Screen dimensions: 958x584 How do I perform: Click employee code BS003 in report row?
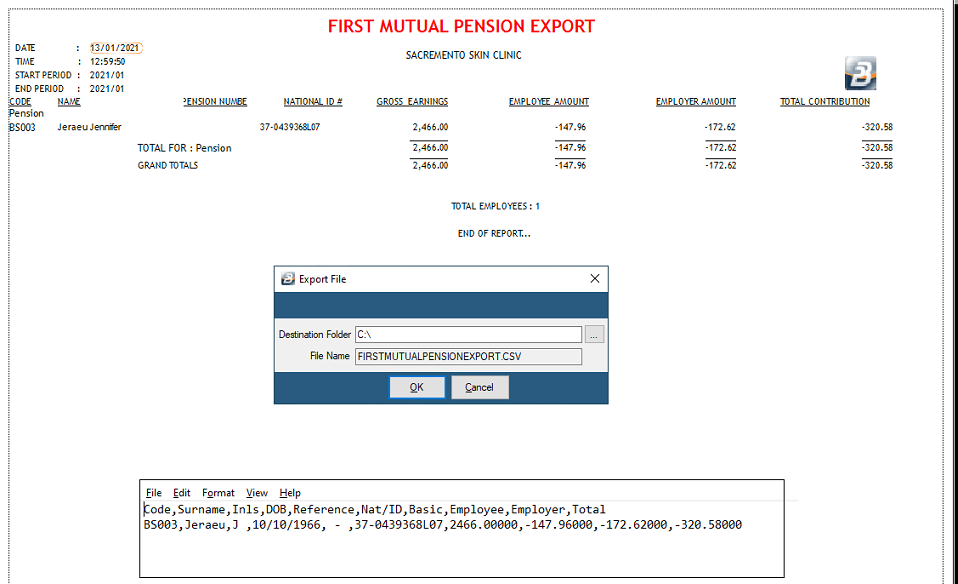pyautogui.click(x=23, y=127)
